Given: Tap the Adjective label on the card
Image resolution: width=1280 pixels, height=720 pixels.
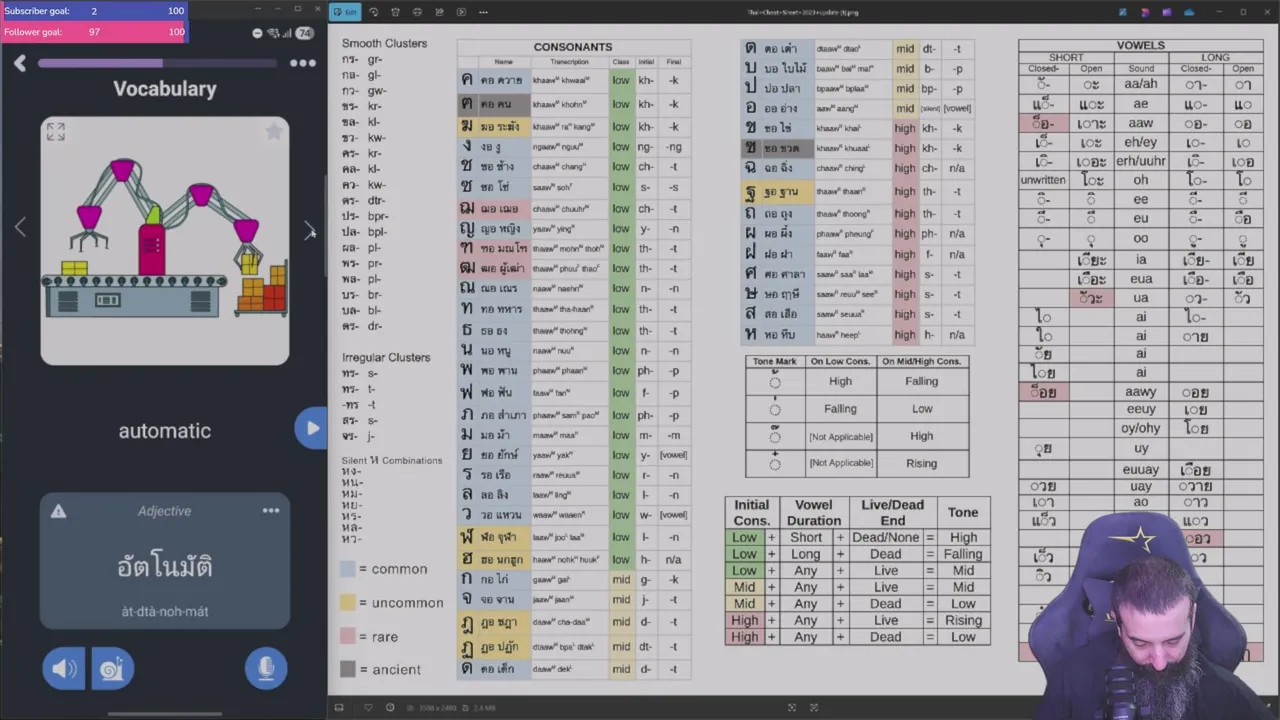Looking at the screenshot, I should pos(164,511).
